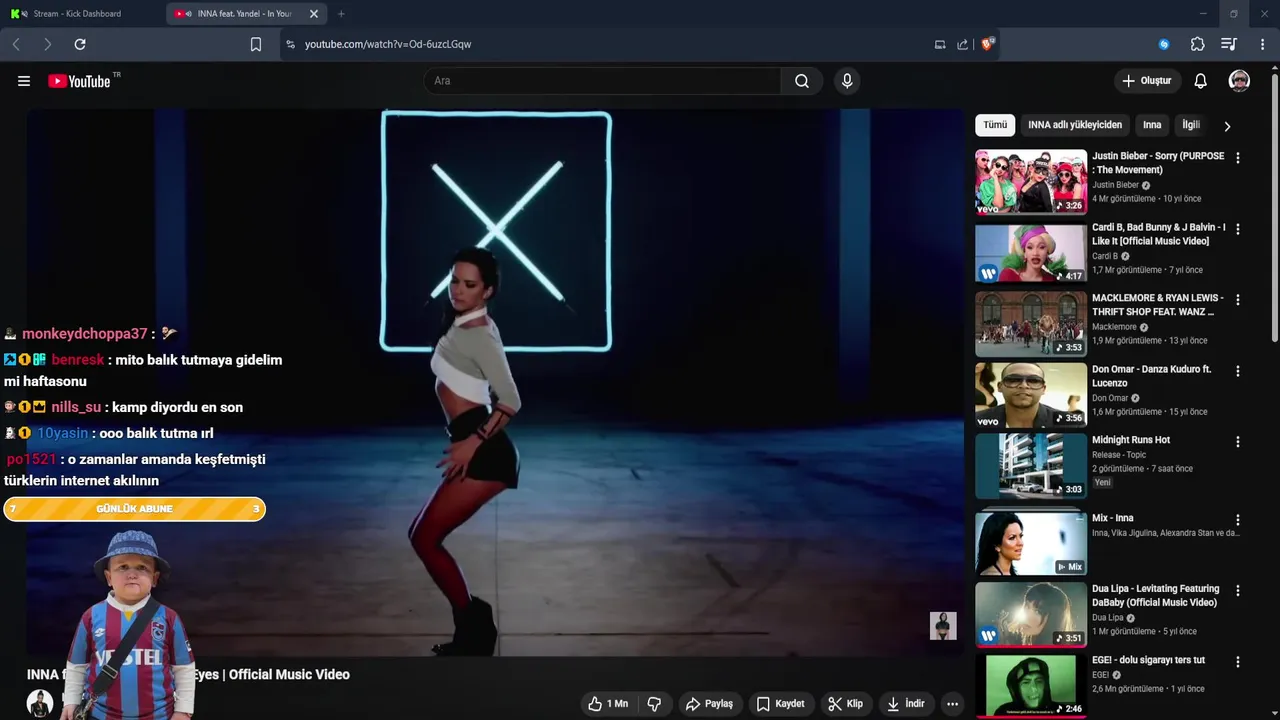Select INNA adlı yükleyiciden chip
1280x720 pixels.
(x=1075, y=125)
